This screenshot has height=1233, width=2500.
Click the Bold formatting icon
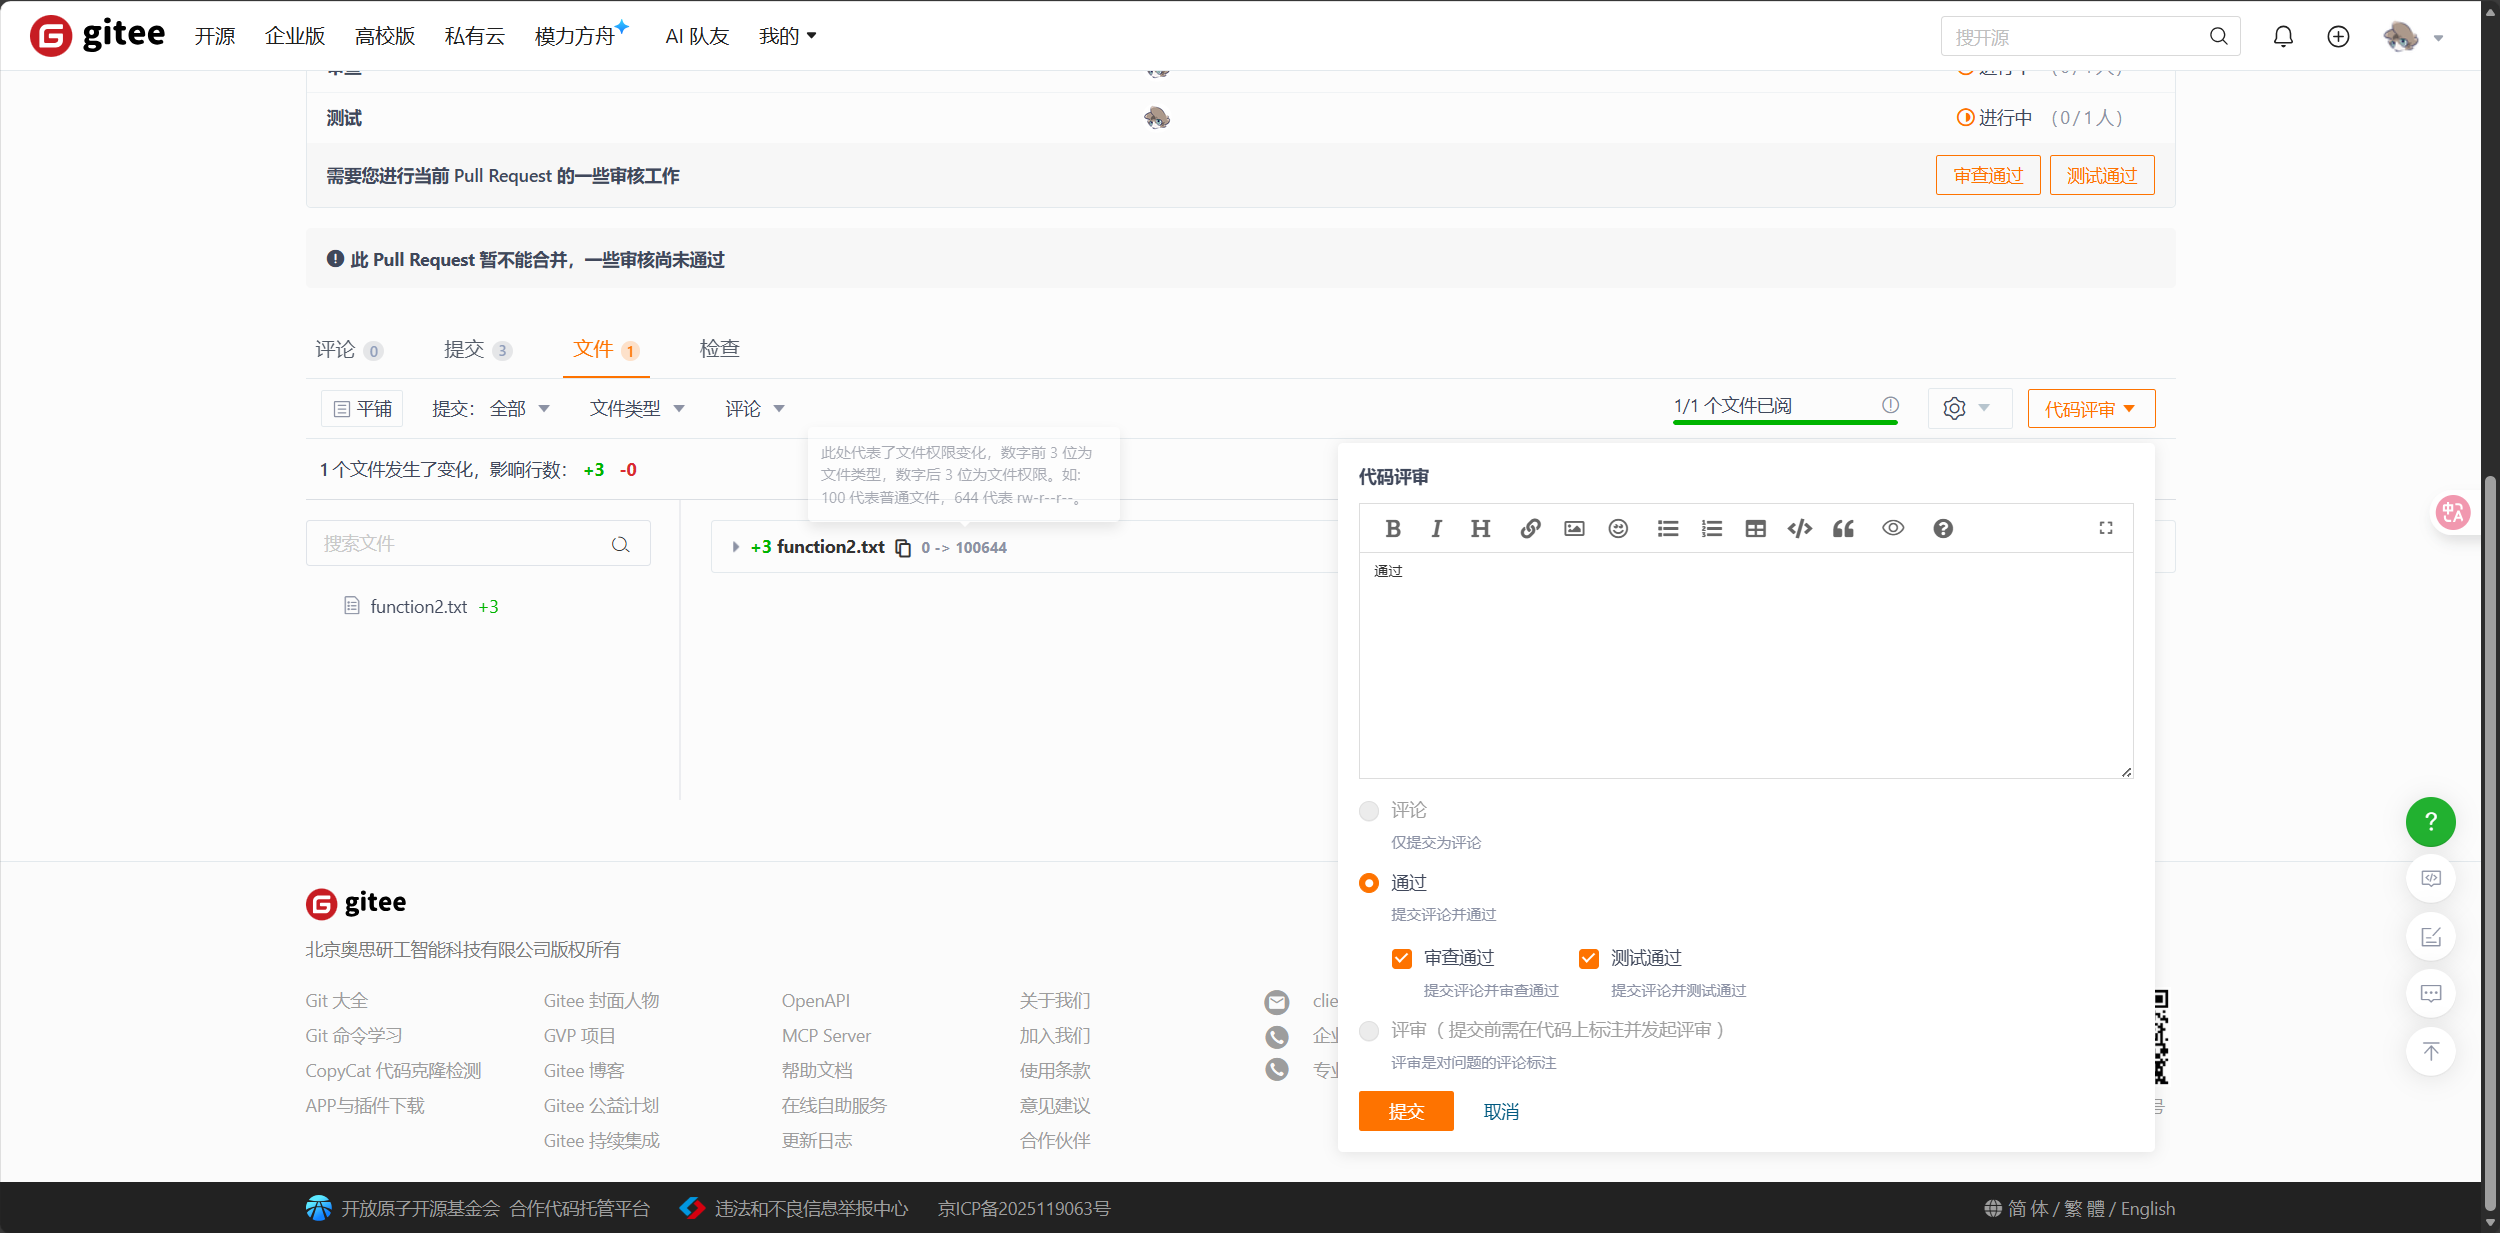point(1392,529)
